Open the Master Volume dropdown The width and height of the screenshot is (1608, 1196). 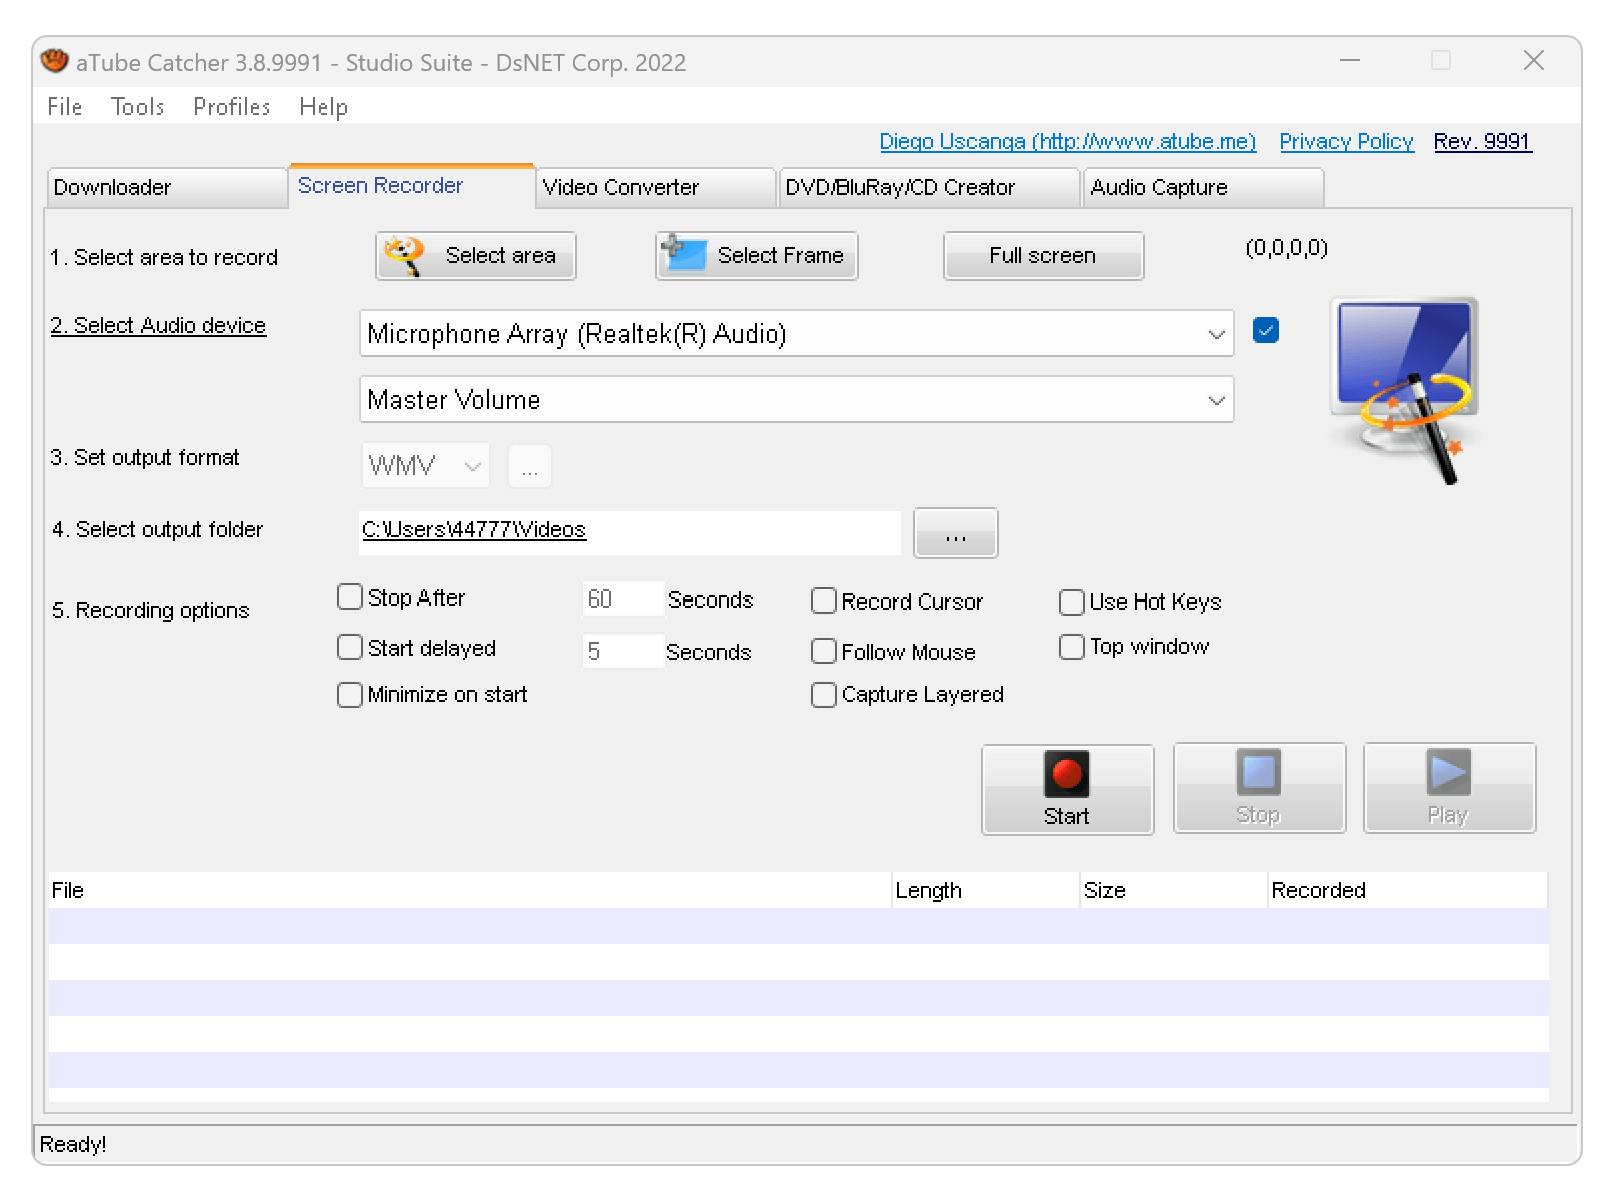tap(796, 400)
